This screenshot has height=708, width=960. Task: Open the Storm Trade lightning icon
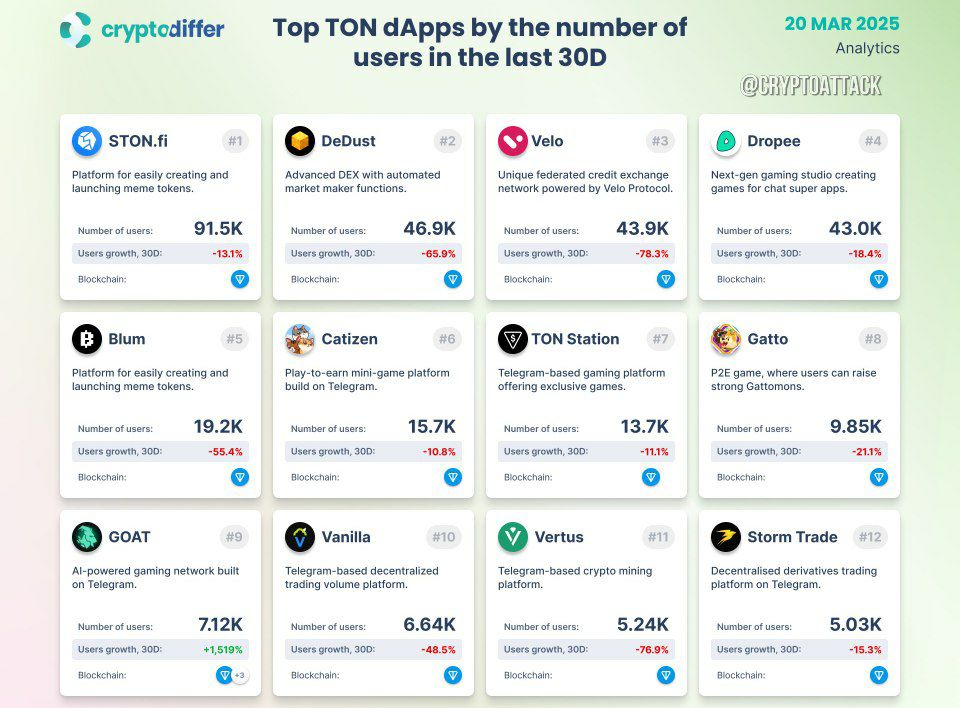point(726,537)
